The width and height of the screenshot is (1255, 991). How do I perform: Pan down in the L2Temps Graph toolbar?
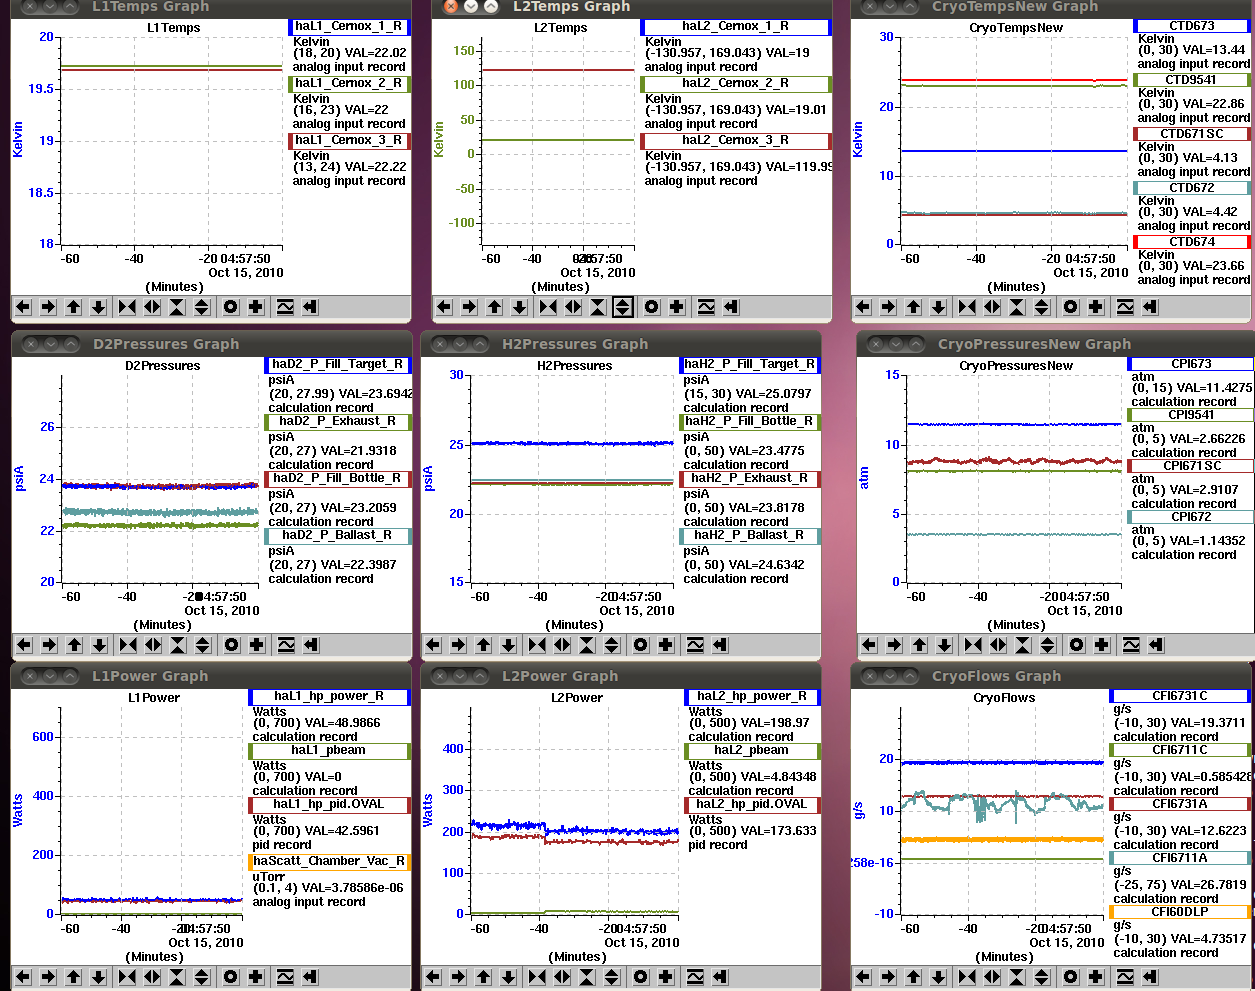coord(520,307)
